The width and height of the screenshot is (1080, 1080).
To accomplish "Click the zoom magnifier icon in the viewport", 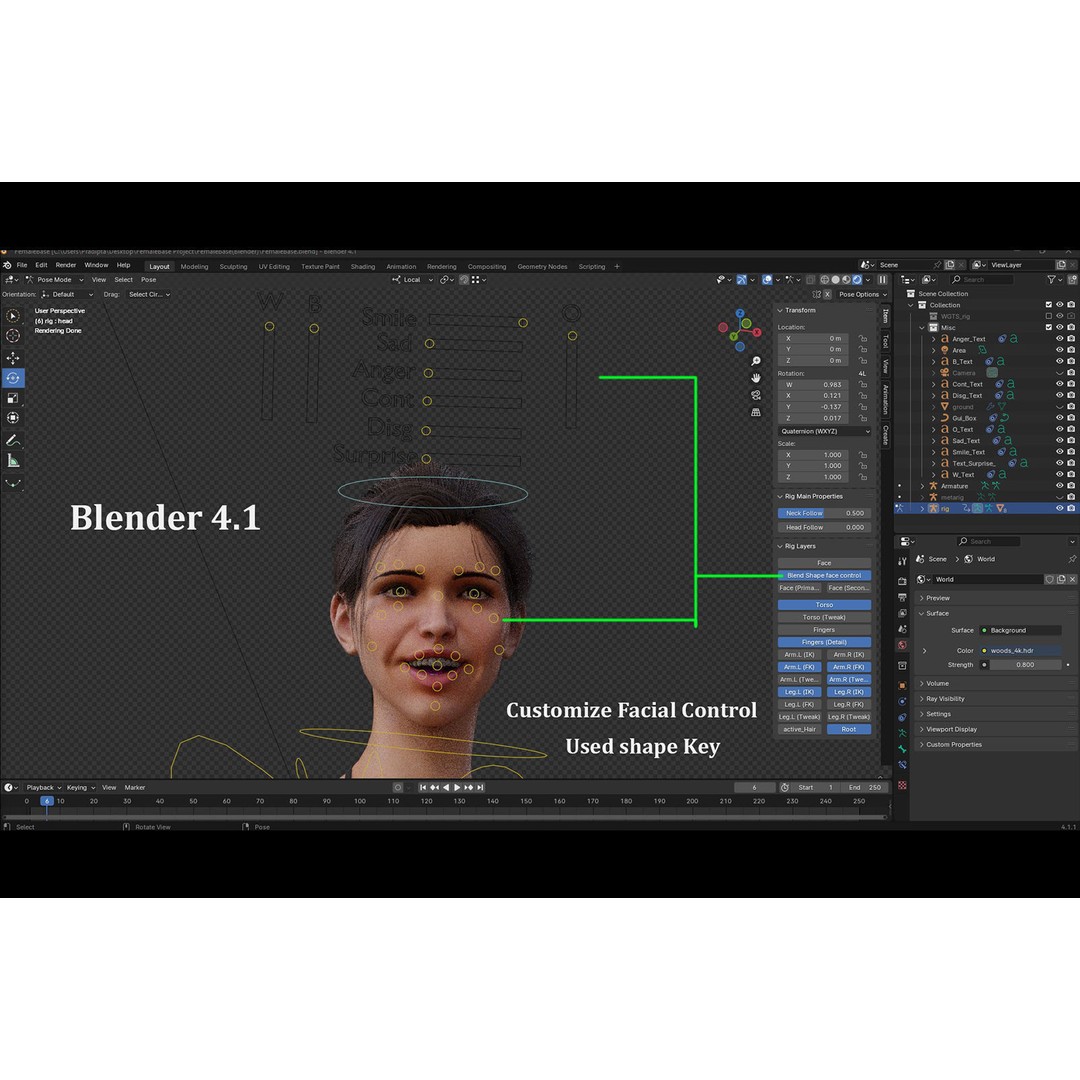I will 756,361.
